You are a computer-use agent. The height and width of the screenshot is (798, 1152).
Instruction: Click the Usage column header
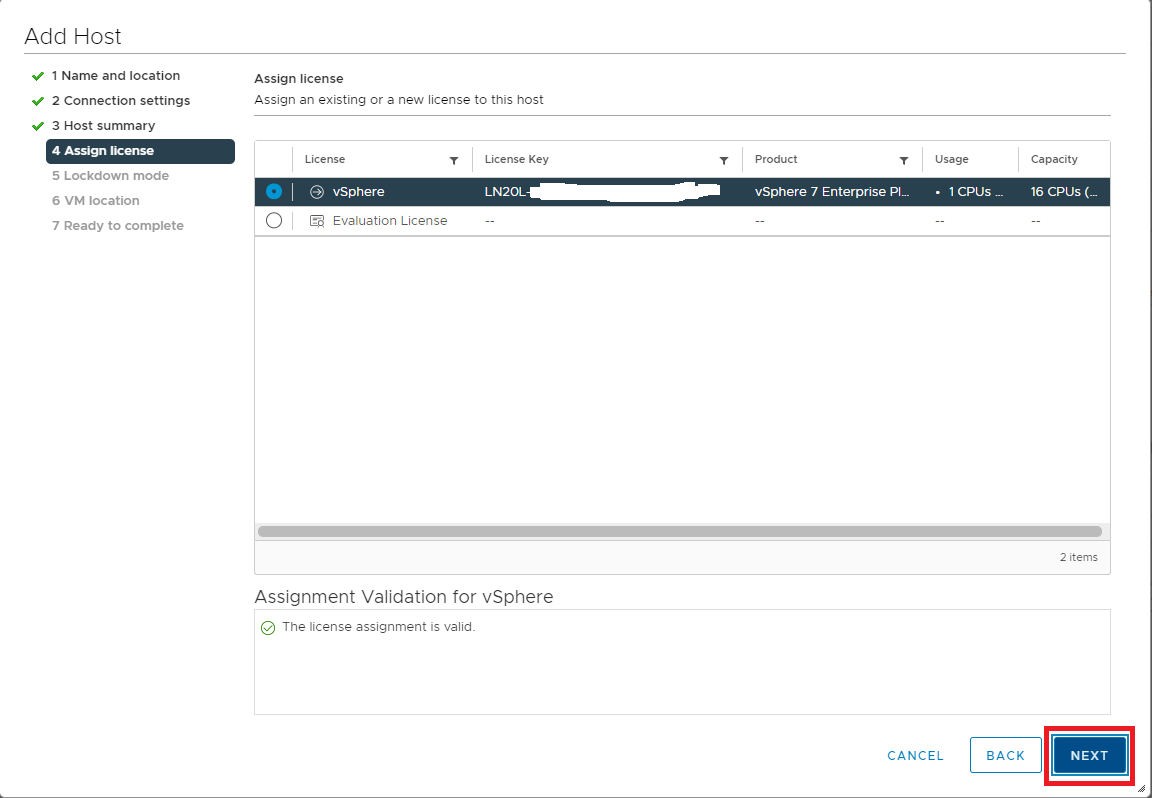pos(952,160)
